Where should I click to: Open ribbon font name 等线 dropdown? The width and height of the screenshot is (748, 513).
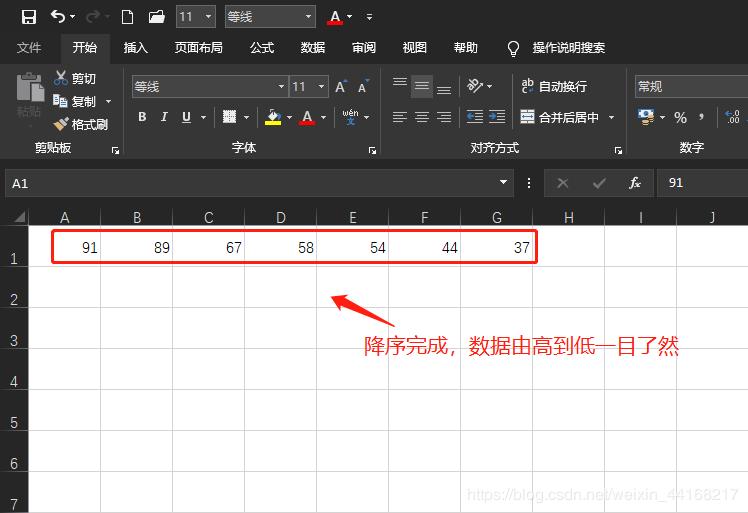point(281,86)
